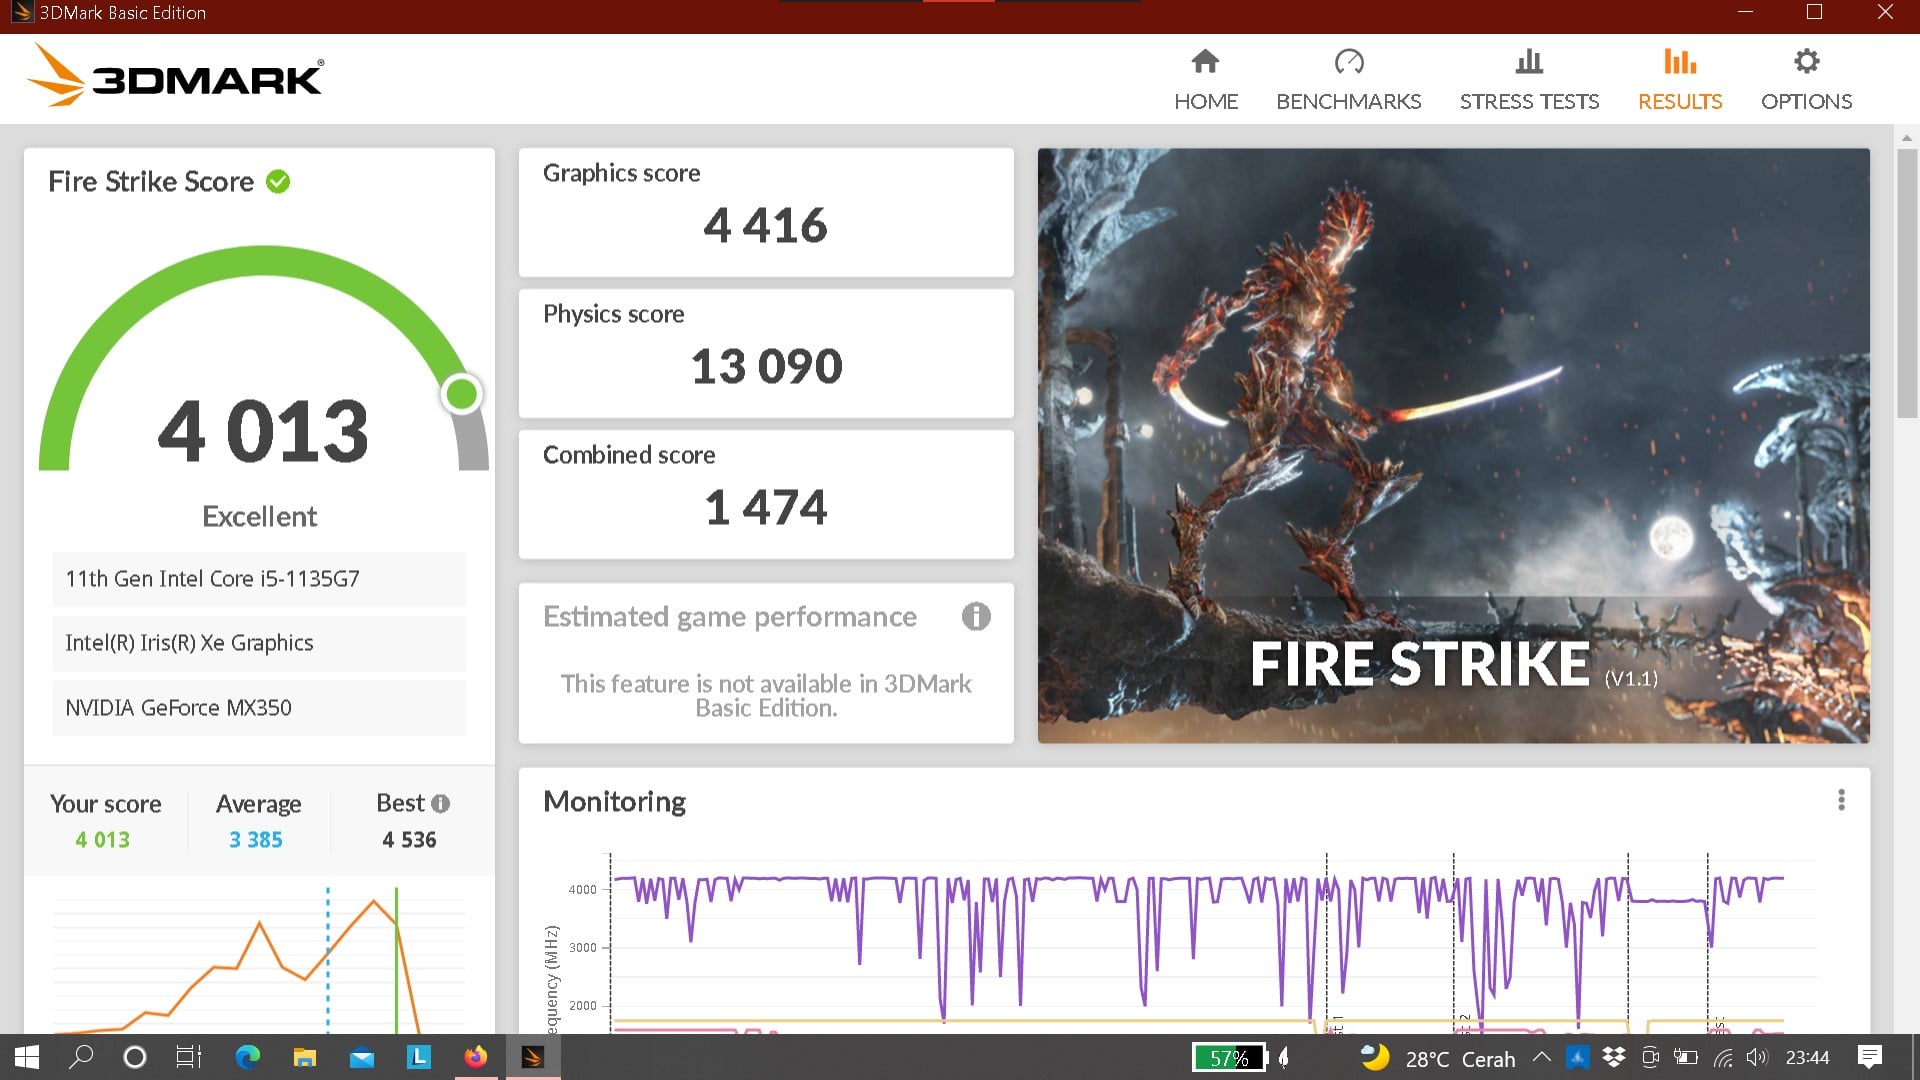Image resolution: width=1920 pixels, height=1080 pixels.
Task: Click the Best score value 4 536
Action: coord(409,840)
